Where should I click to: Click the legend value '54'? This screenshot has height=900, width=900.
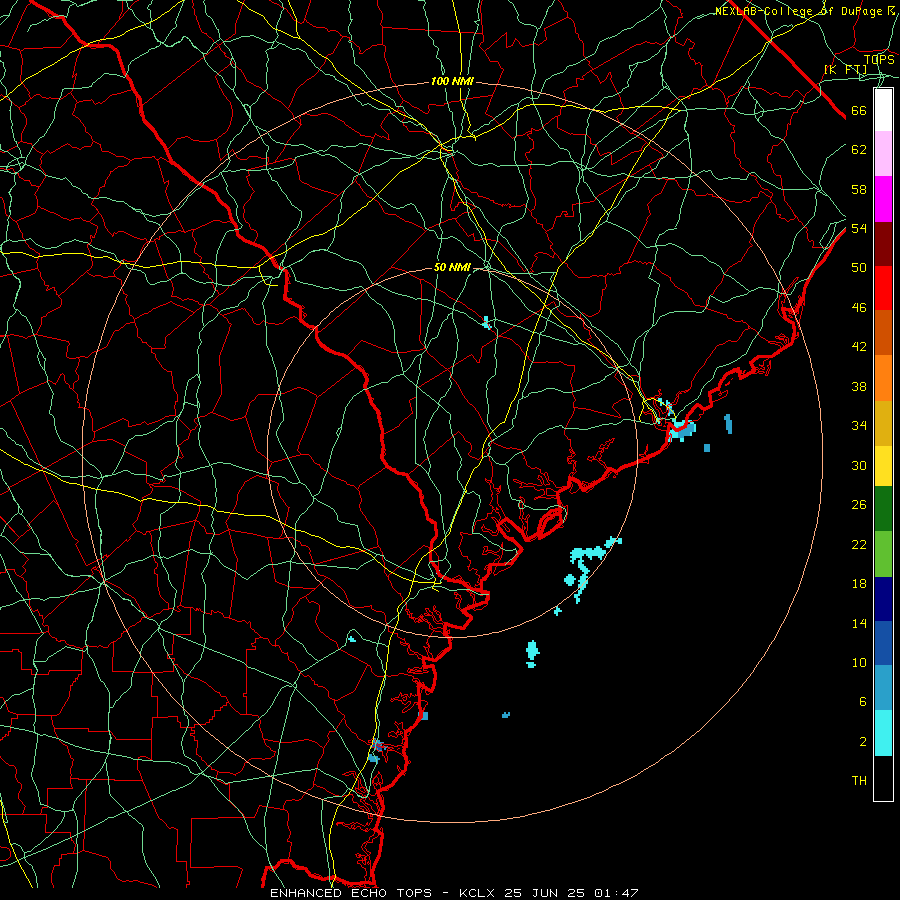click(859, 228)
